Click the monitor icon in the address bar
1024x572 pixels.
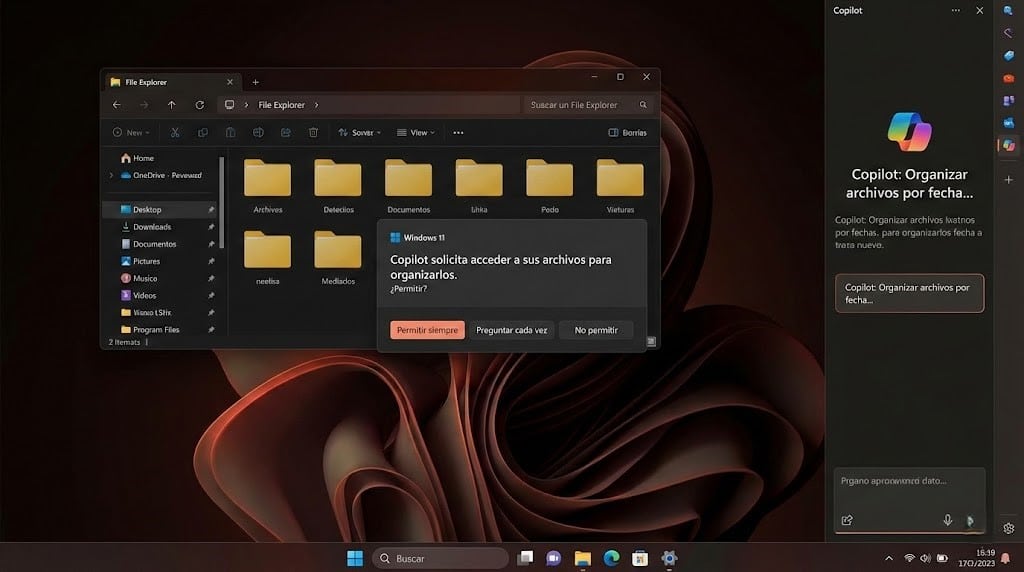pyautogui.click(x=229, y=104)
